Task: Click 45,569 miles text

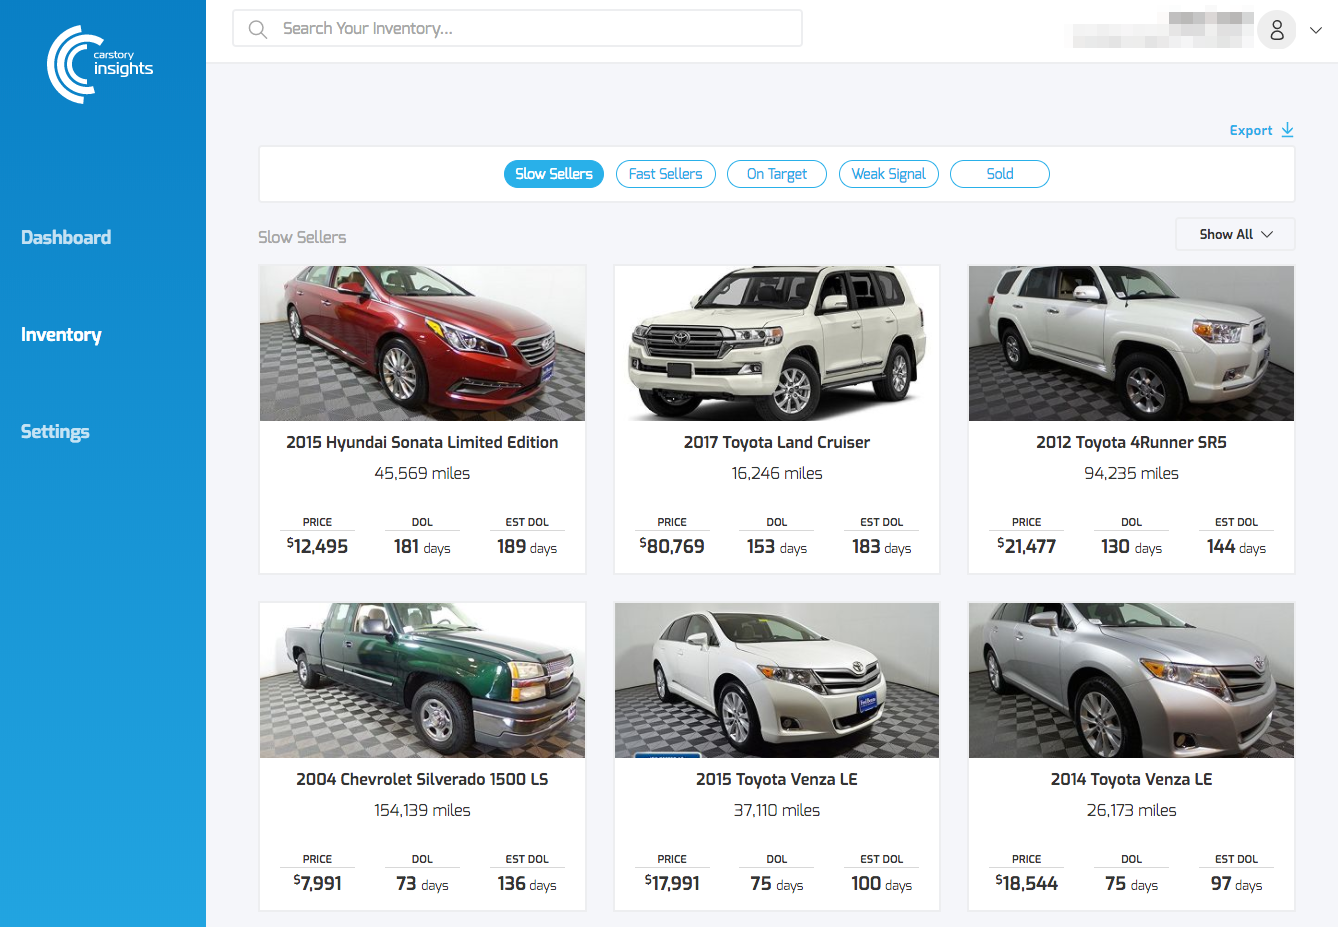Action: (x=422, y=473)
